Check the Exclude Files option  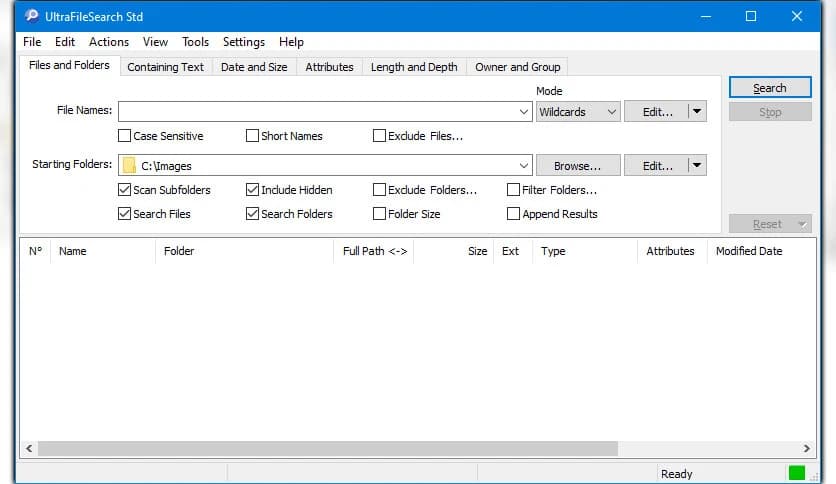379,136
